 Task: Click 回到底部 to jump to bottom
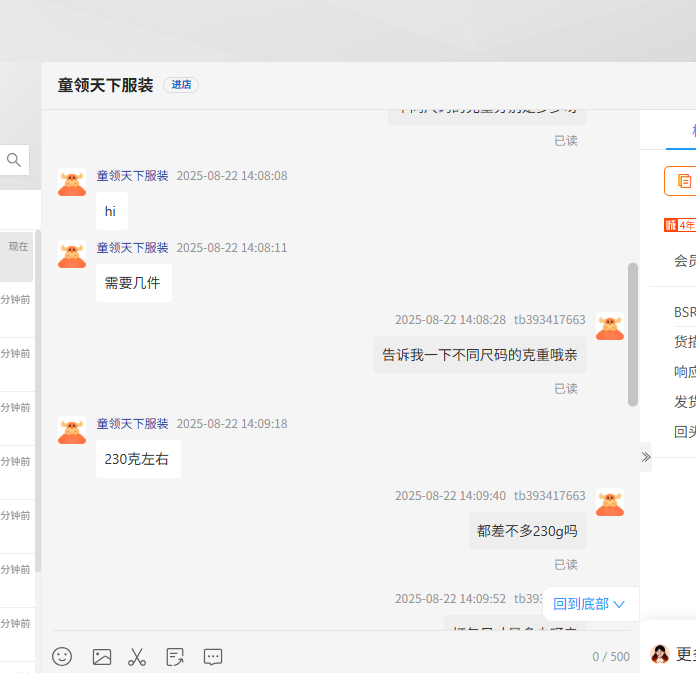tap(589, 604)
